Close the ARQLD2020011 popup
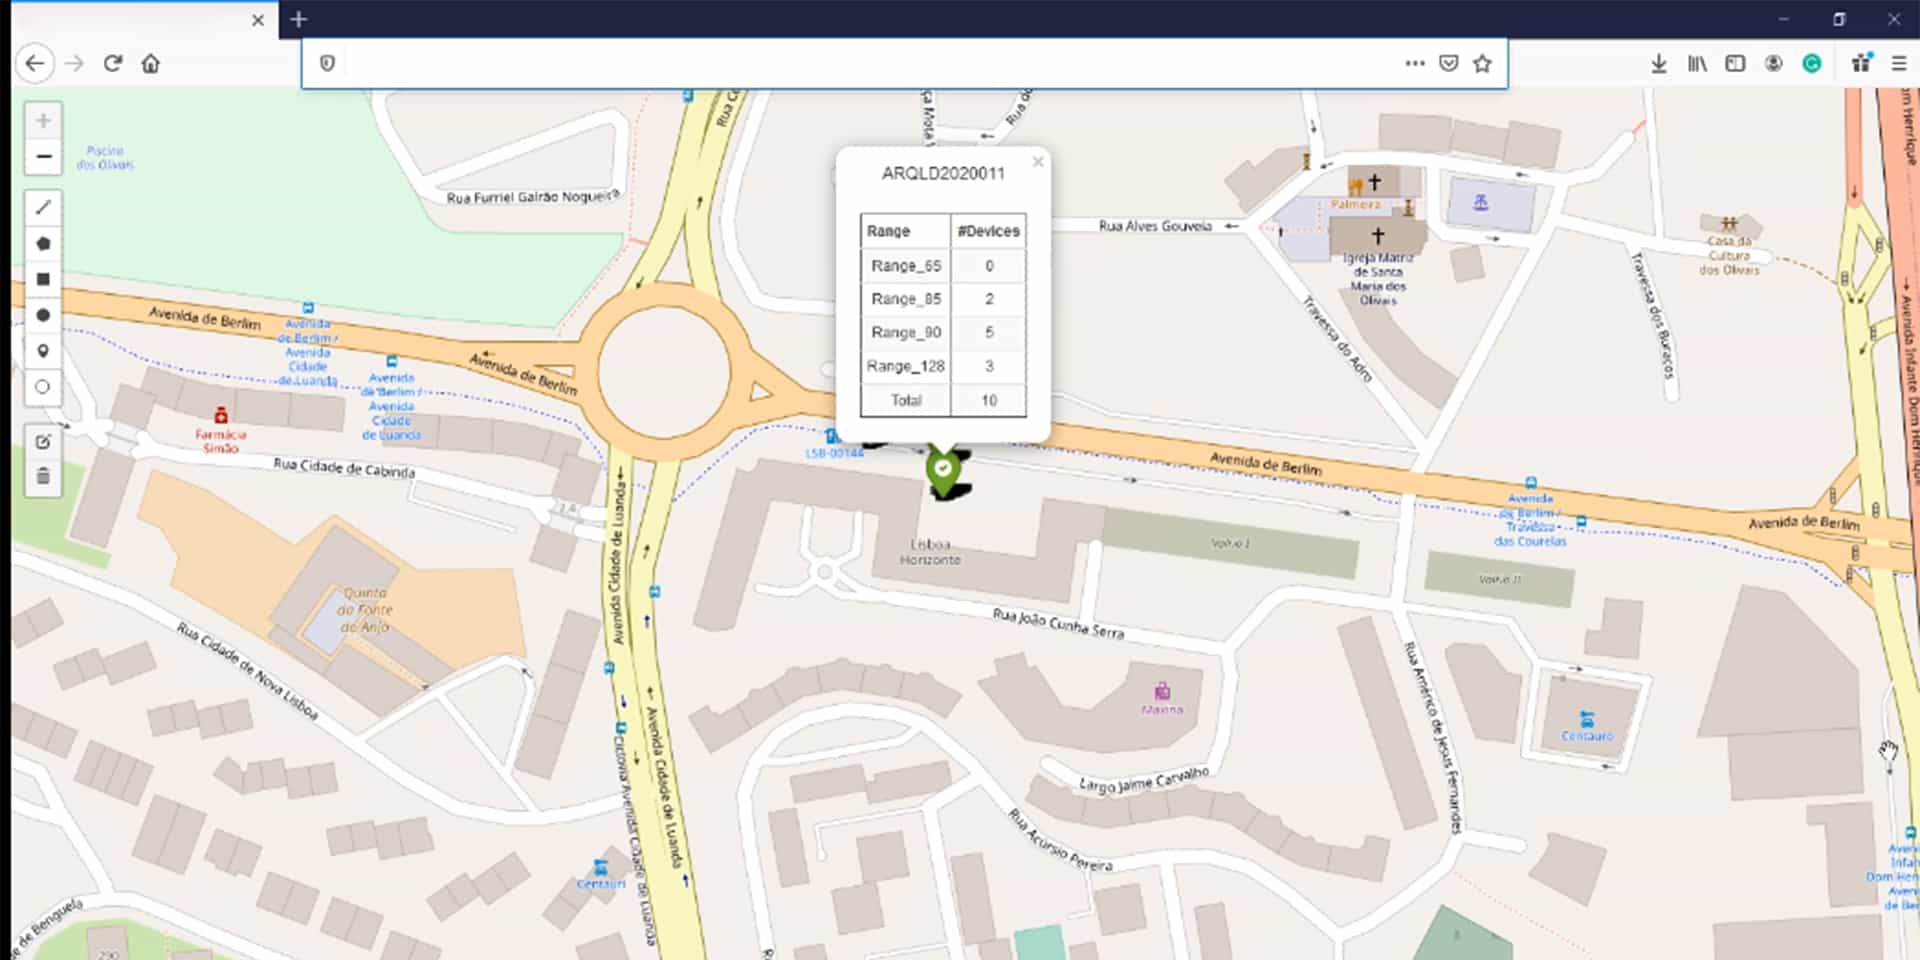Viewport: 1920px width, 960px height. coord(1038,161)
